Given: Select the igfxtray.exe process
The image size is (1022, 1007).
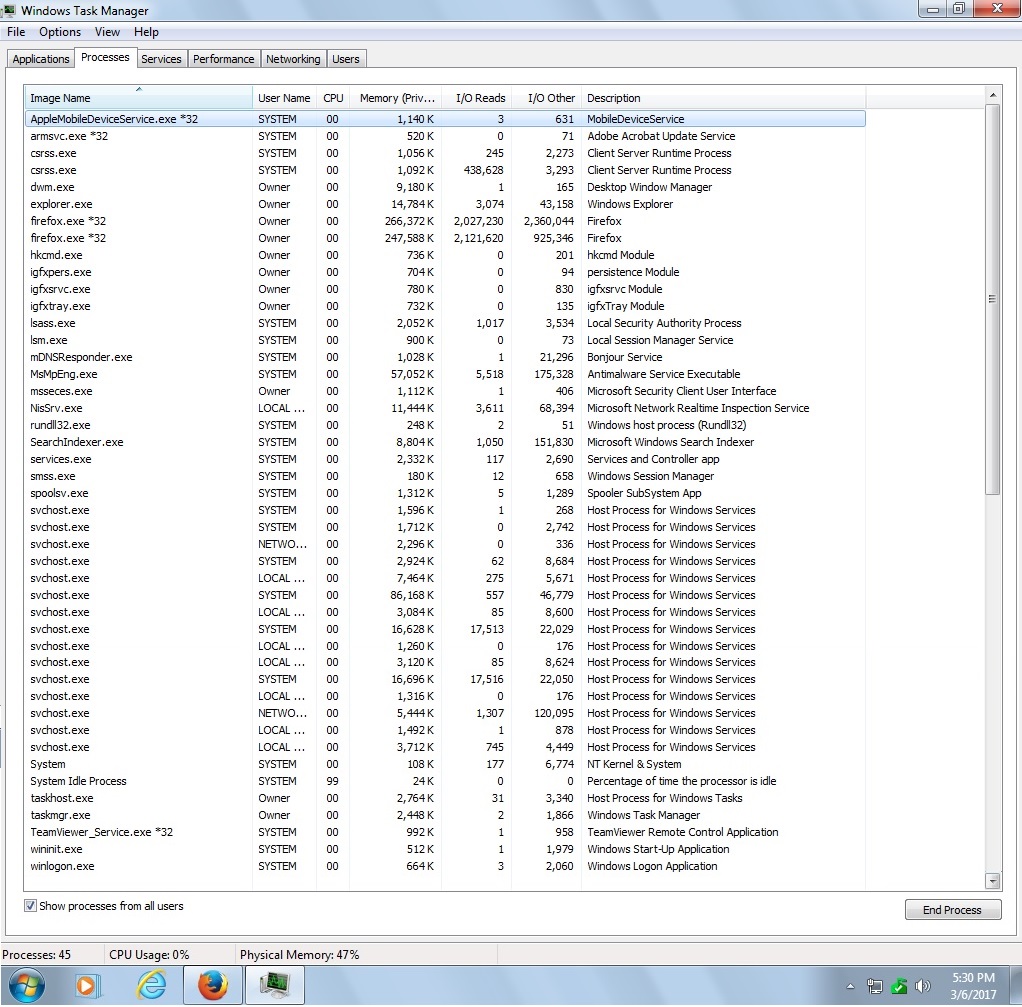Looking at the screenshot, I should click(x=445, y=306).
